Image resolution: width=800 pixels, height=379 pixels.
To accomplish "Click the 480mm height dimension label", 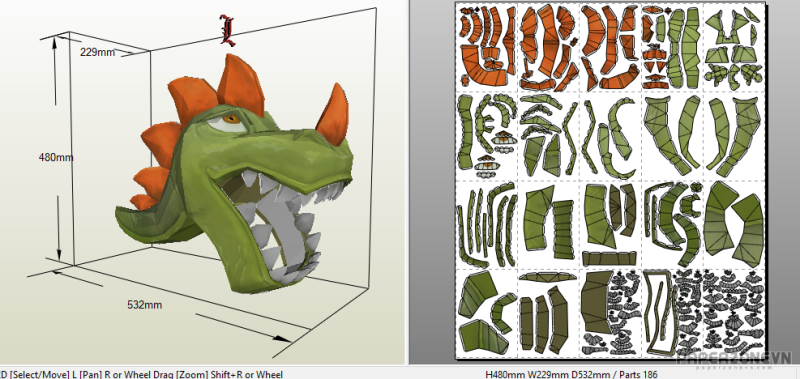I will [x=56, y=158].
